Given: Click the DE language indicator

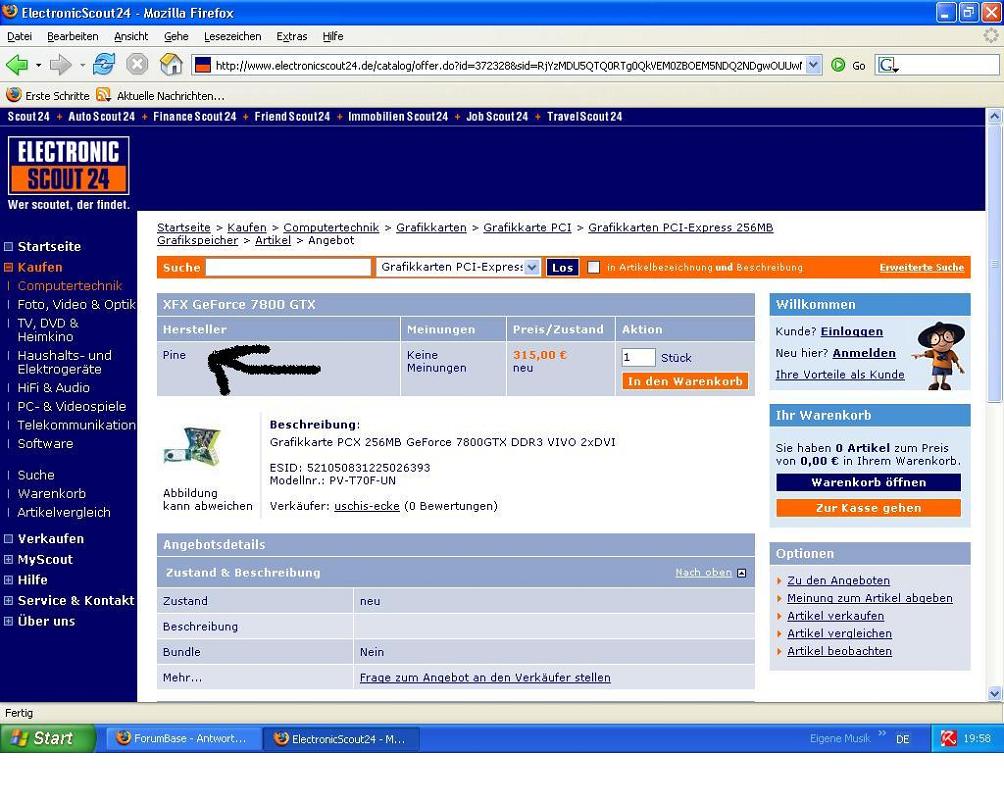Looking at the screenshot, I should click(902, 739).
